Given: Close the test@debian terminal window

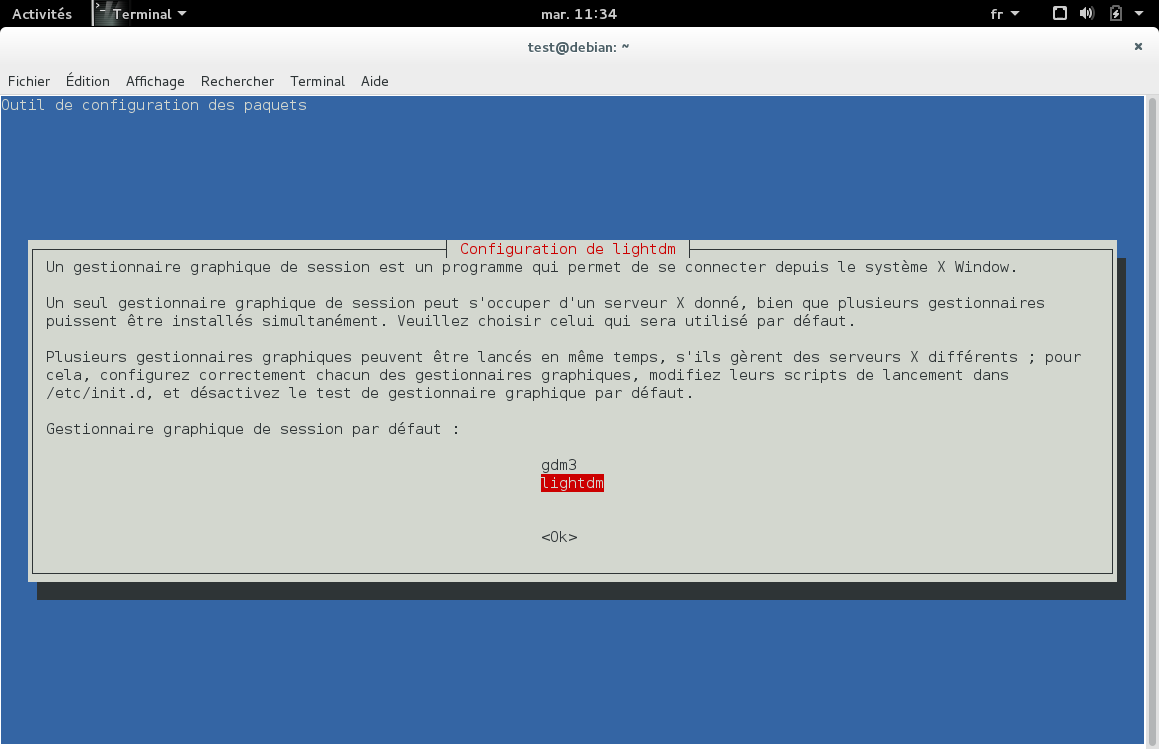Looking at the screenshot, I should tap(1138, 47).
